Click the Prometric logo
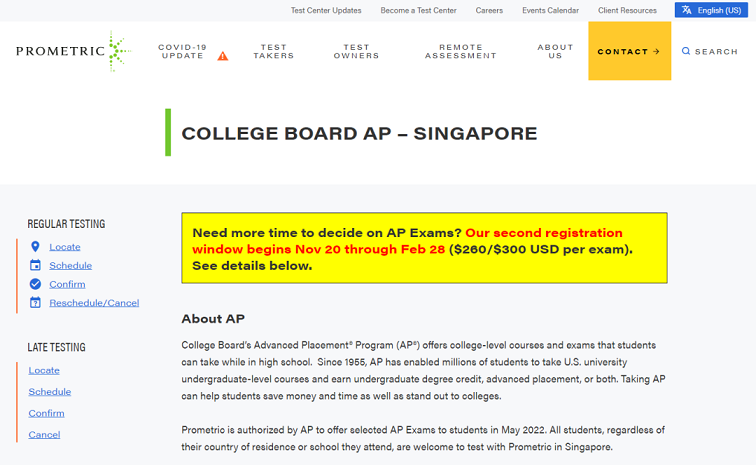Screen dimensions: 756x465 point(73,51)
